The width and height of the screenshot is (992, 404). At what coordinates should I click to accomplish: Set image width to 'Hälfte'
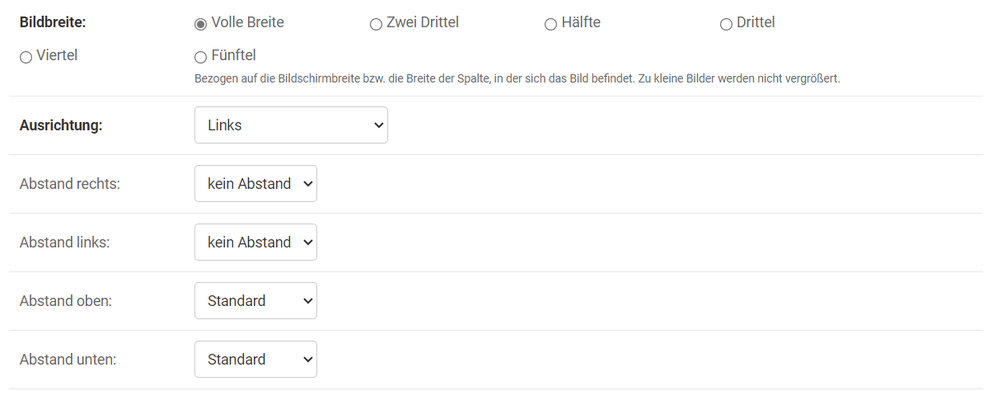(x=551, y=23)
